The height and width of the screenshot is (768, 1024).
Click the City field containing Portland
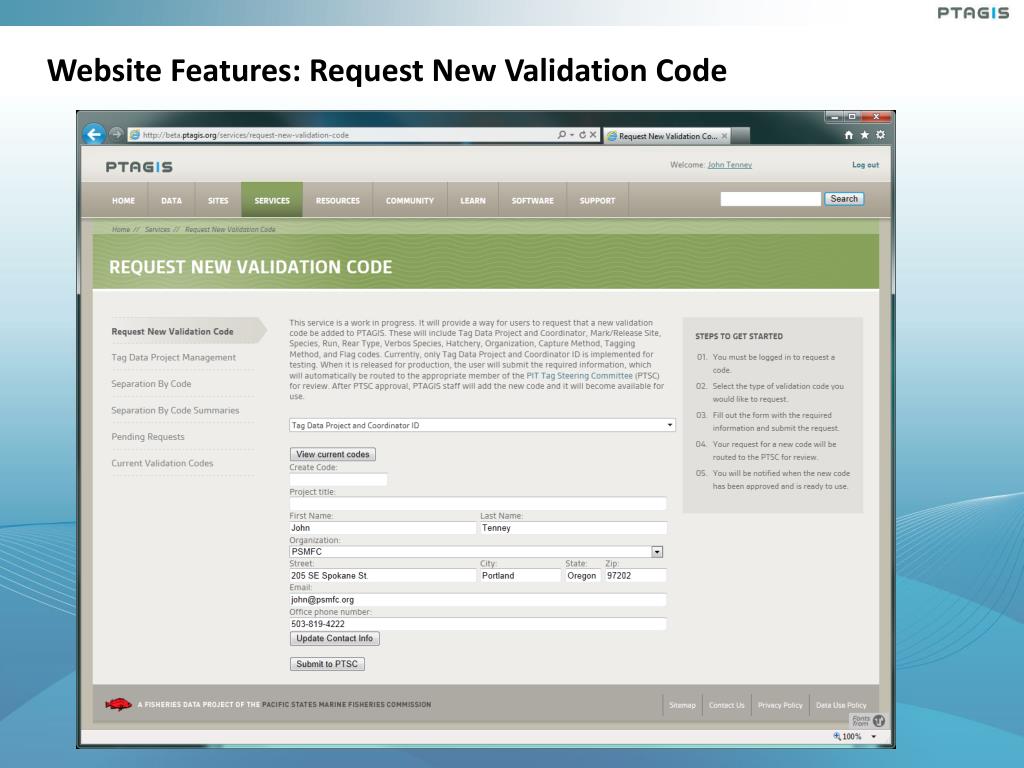(520, 575)
